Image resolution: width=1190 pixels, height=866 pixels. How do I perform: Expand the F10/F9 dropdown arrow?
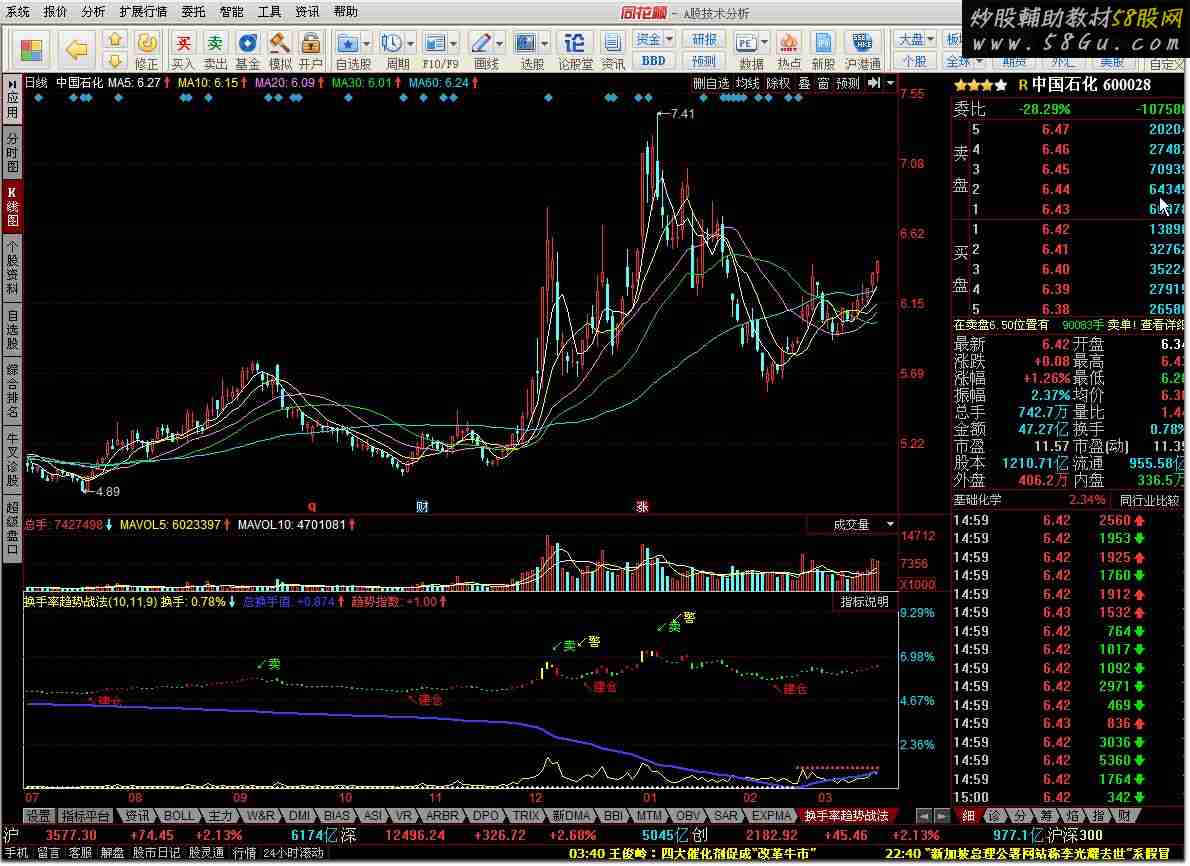[x=454, y=43]
